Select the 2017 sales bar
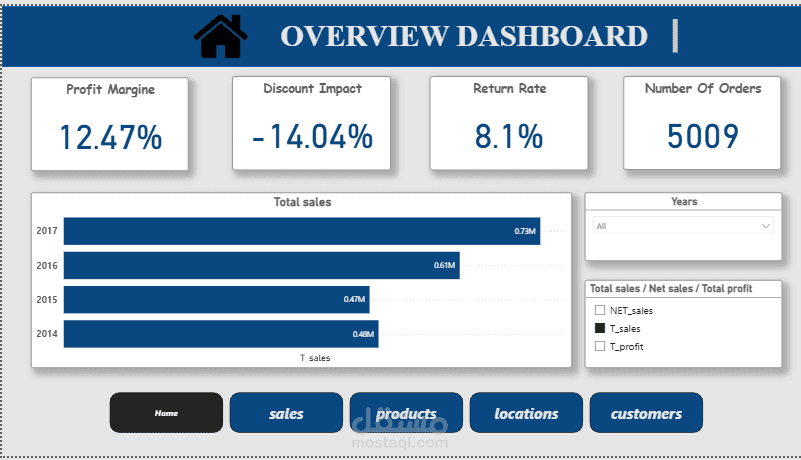This screenshot has height=460, width=801. point(302,231)
